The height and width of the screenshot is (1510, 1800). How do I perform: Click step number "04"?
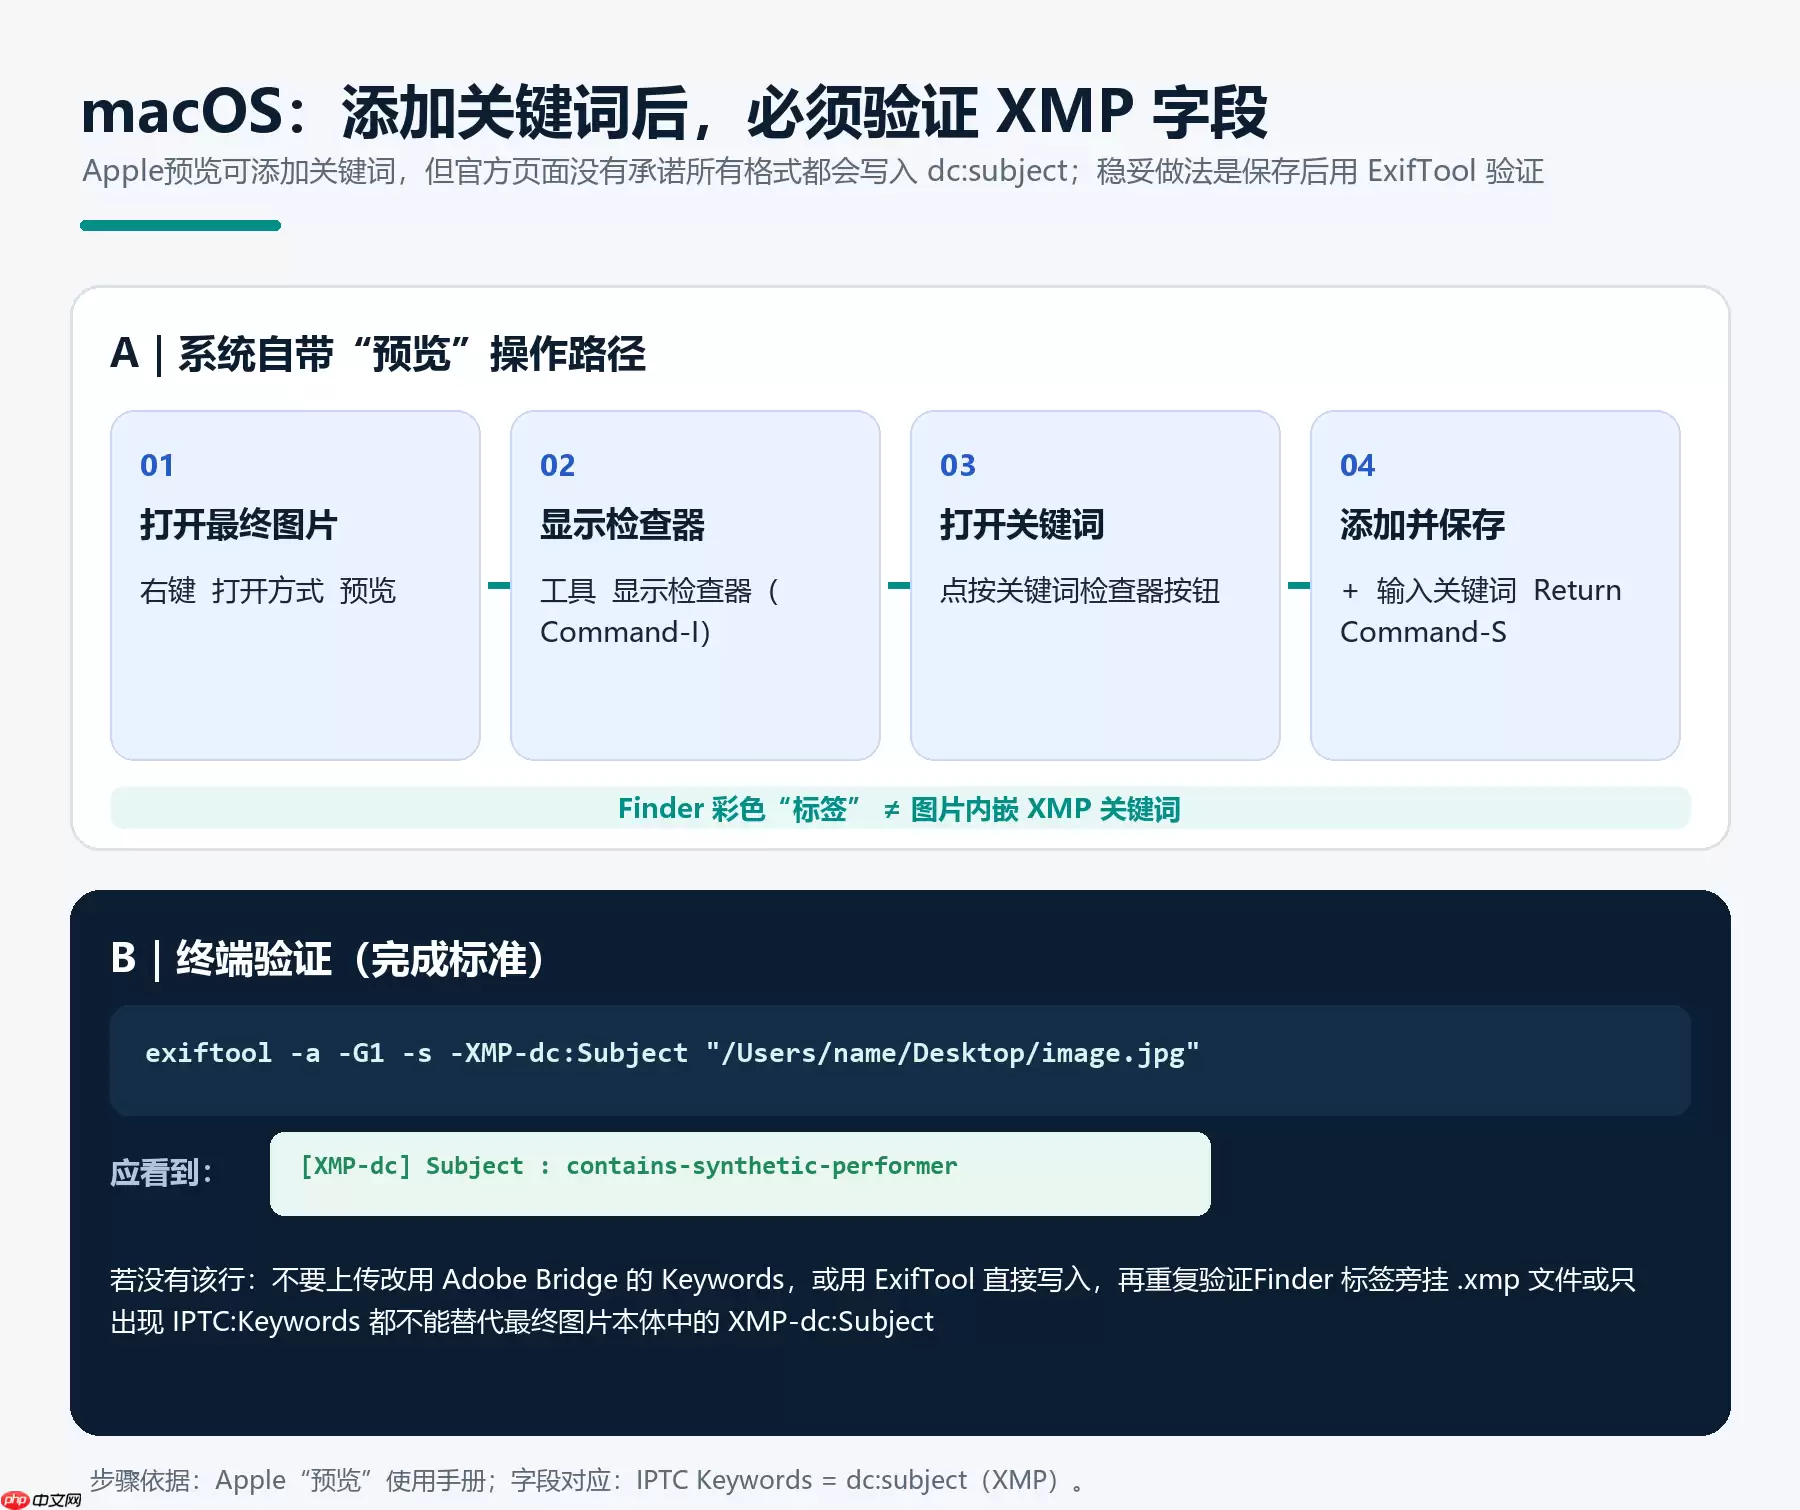[1357, 465]
